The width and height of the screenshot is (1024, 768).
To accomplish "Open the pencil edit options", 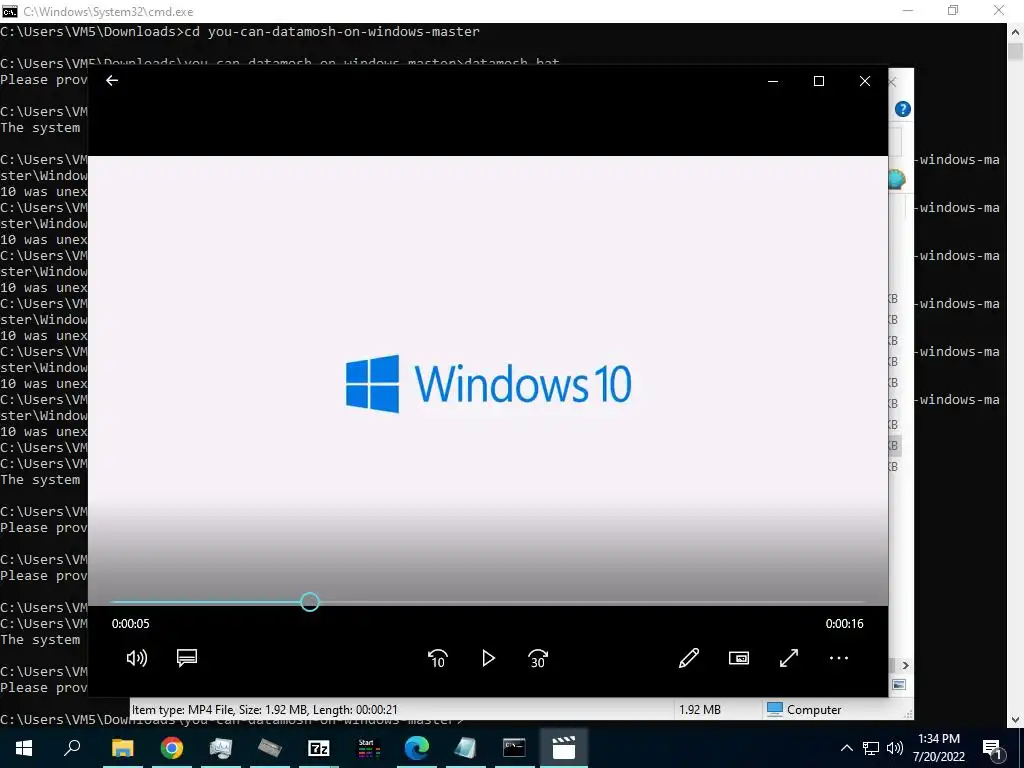I will coord(689,658).
